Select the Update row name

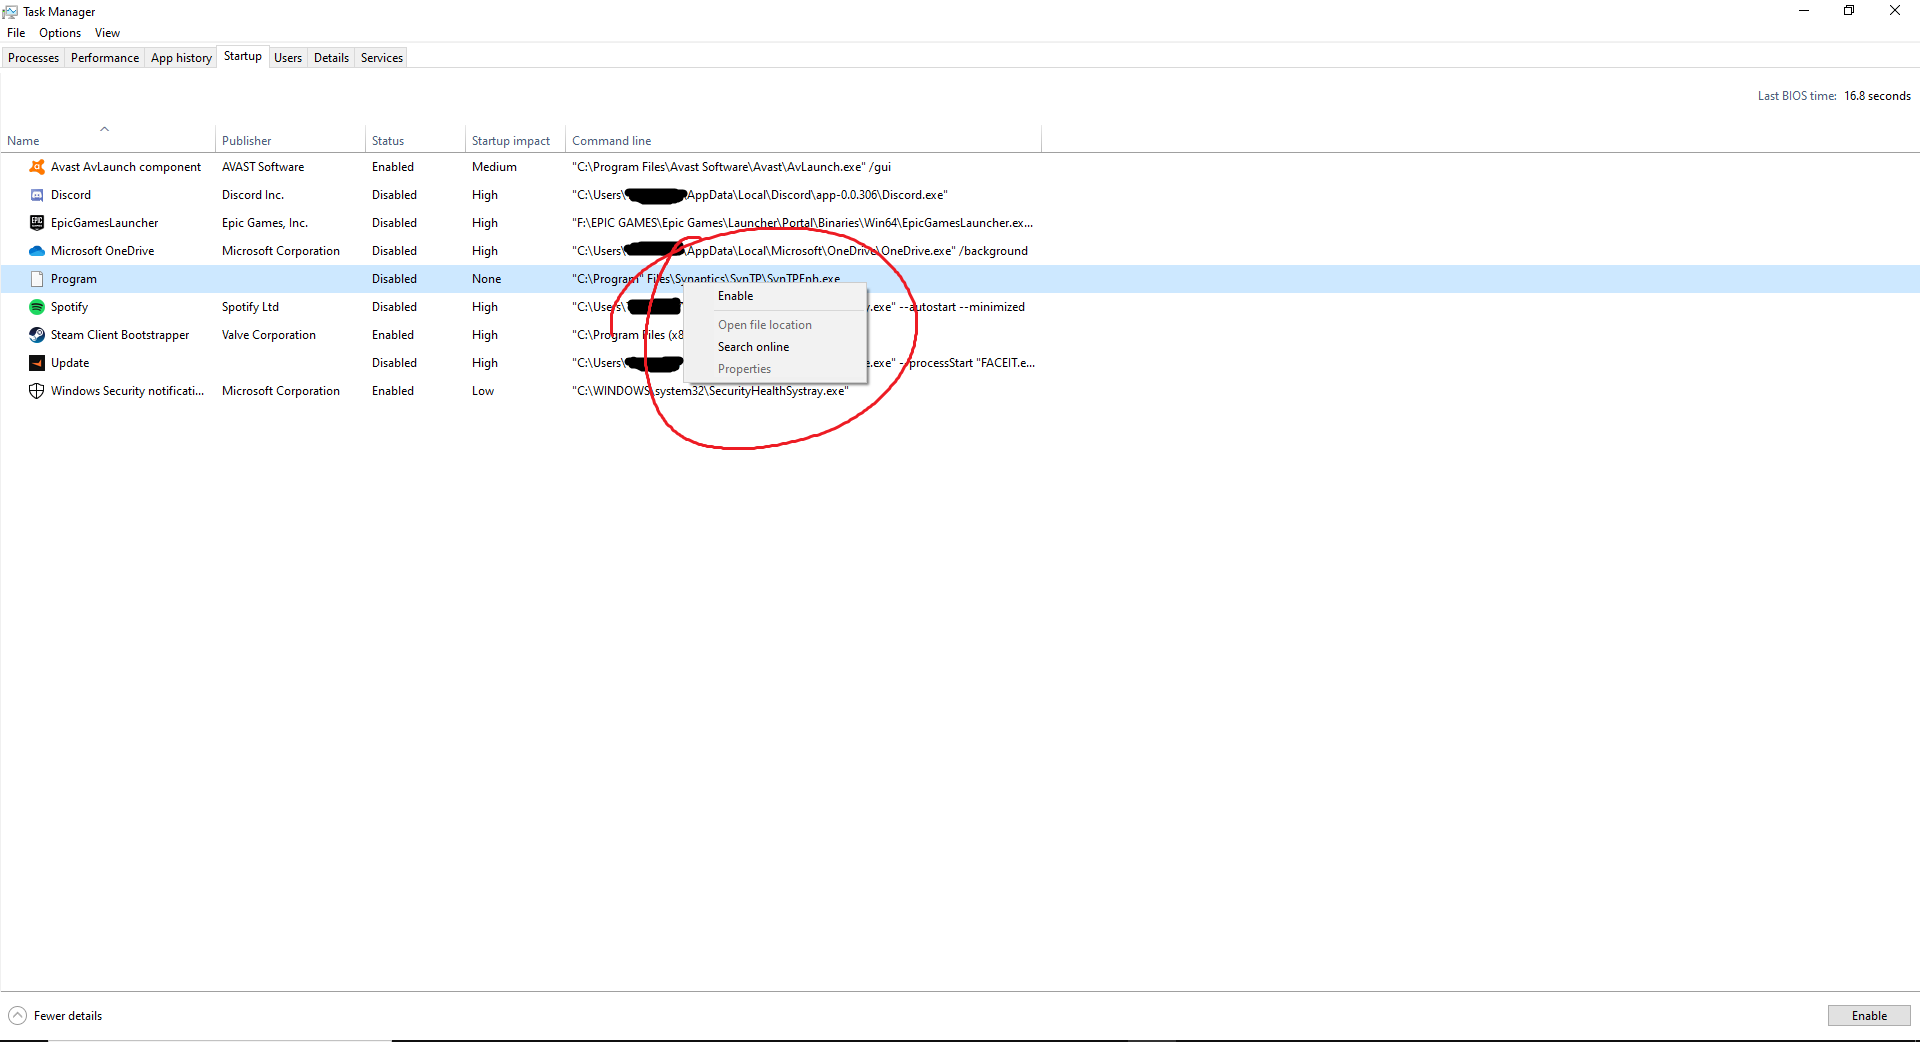pos(70,363)
